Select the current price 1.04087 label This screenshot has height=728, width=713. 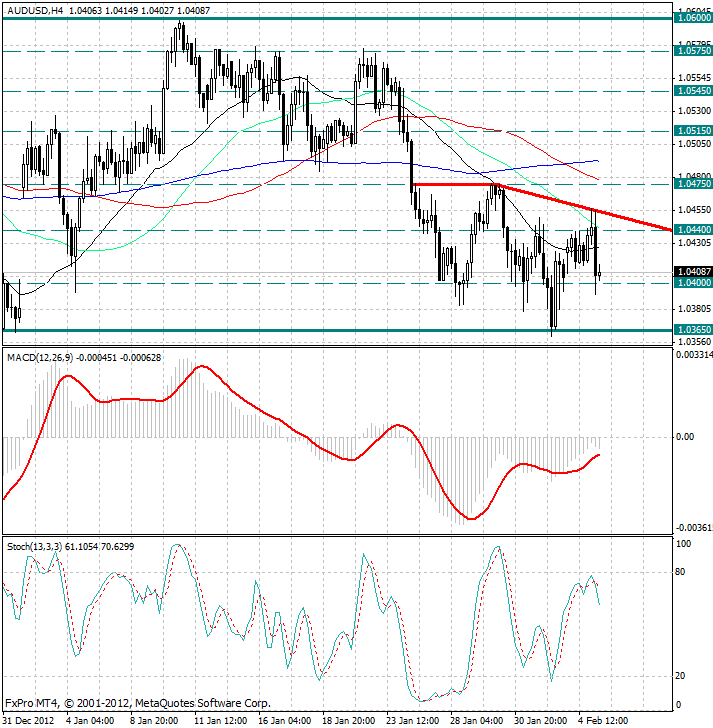point(693,271)
